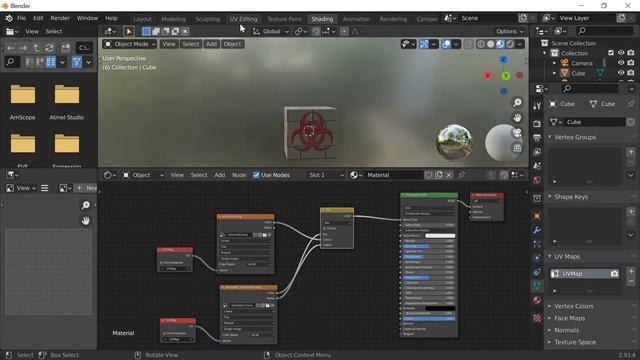
Task: Open Tool properties tab icon
Action: click(537, 106)
